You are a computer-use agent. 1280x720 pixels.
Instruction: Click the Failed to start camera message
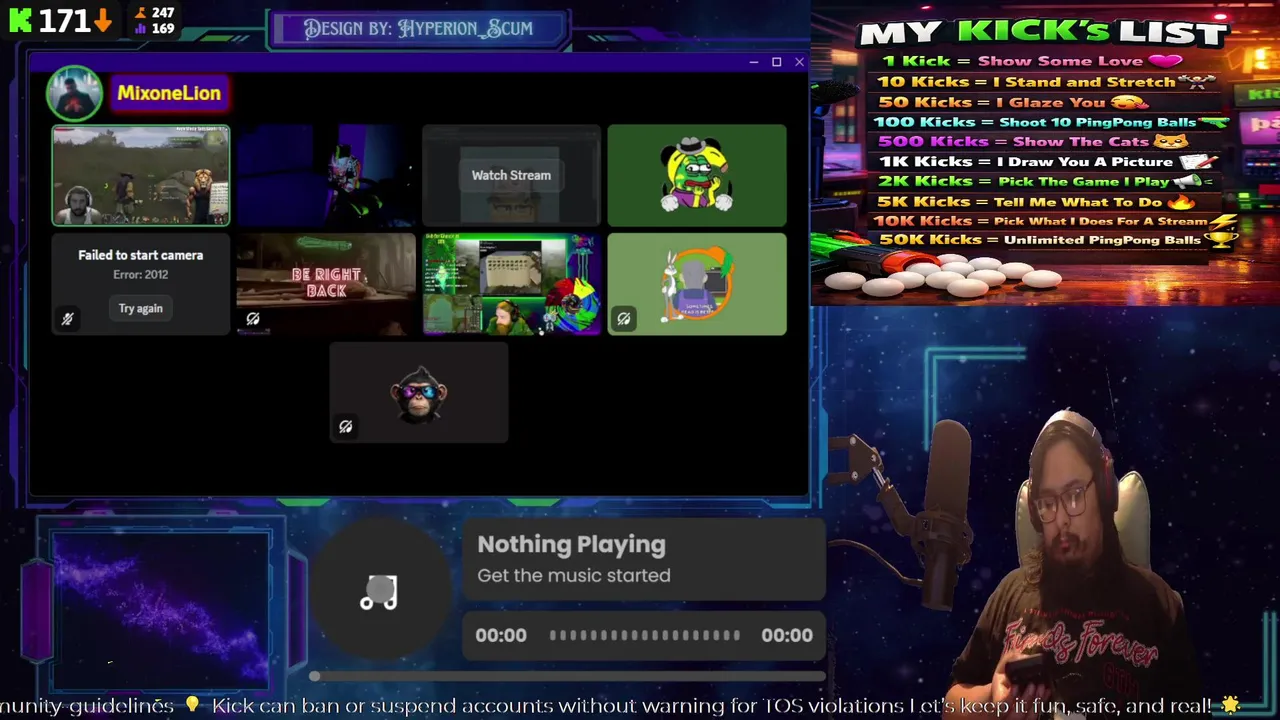coord(141,255)
